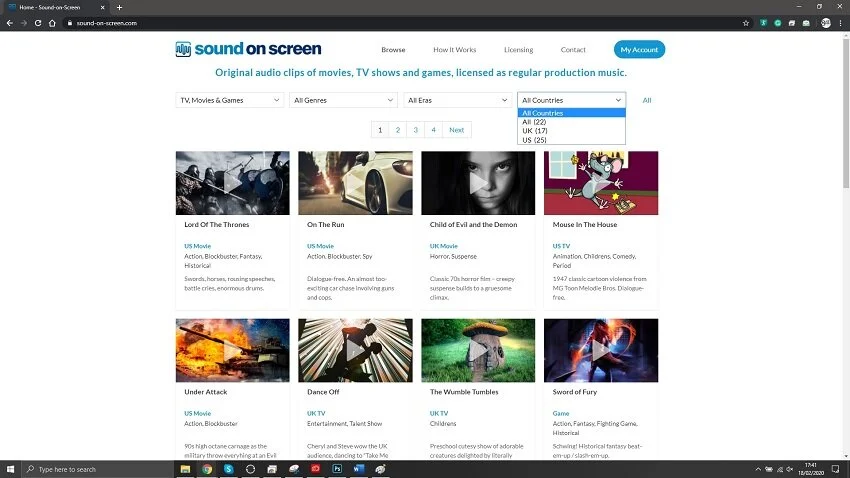Reload the page using the refresh icon

[x=38, y=23]
